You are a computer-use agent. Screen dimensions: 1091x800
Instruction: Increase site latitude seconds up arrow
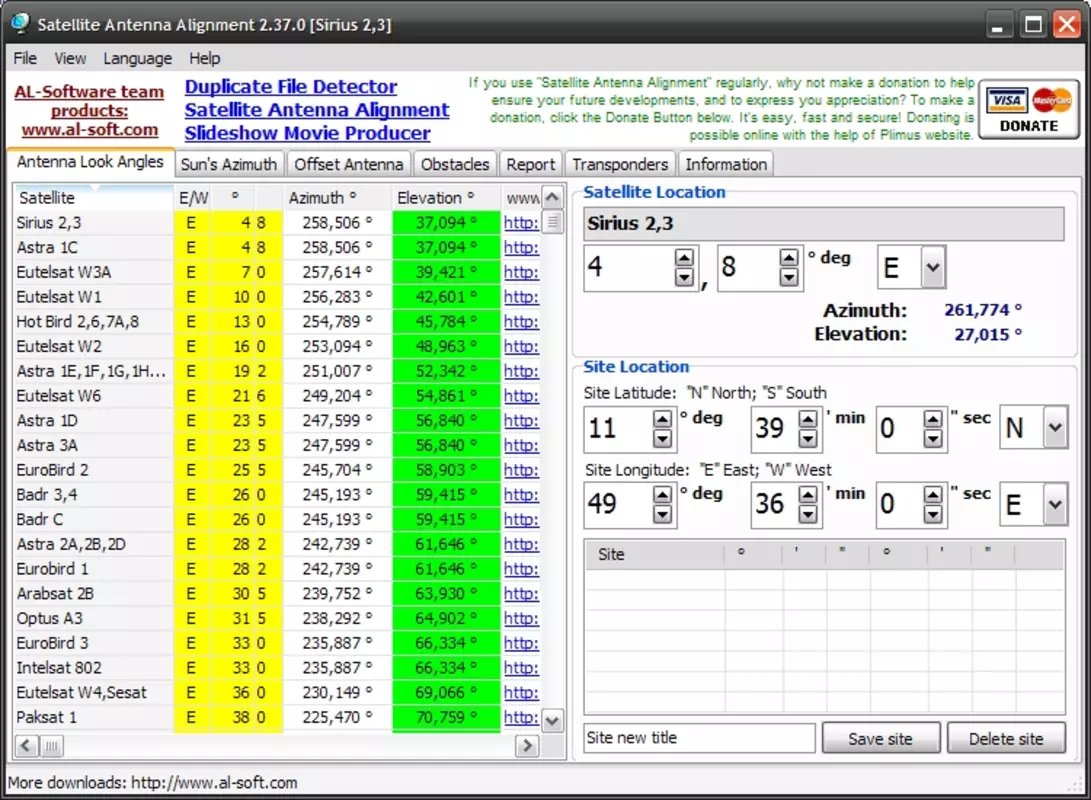pyautogui.click(x=933, y=419)
